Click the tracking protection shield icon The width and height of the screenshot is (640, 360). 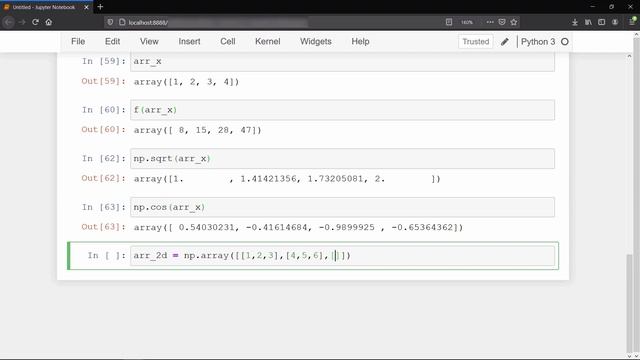tap(110, 22)
